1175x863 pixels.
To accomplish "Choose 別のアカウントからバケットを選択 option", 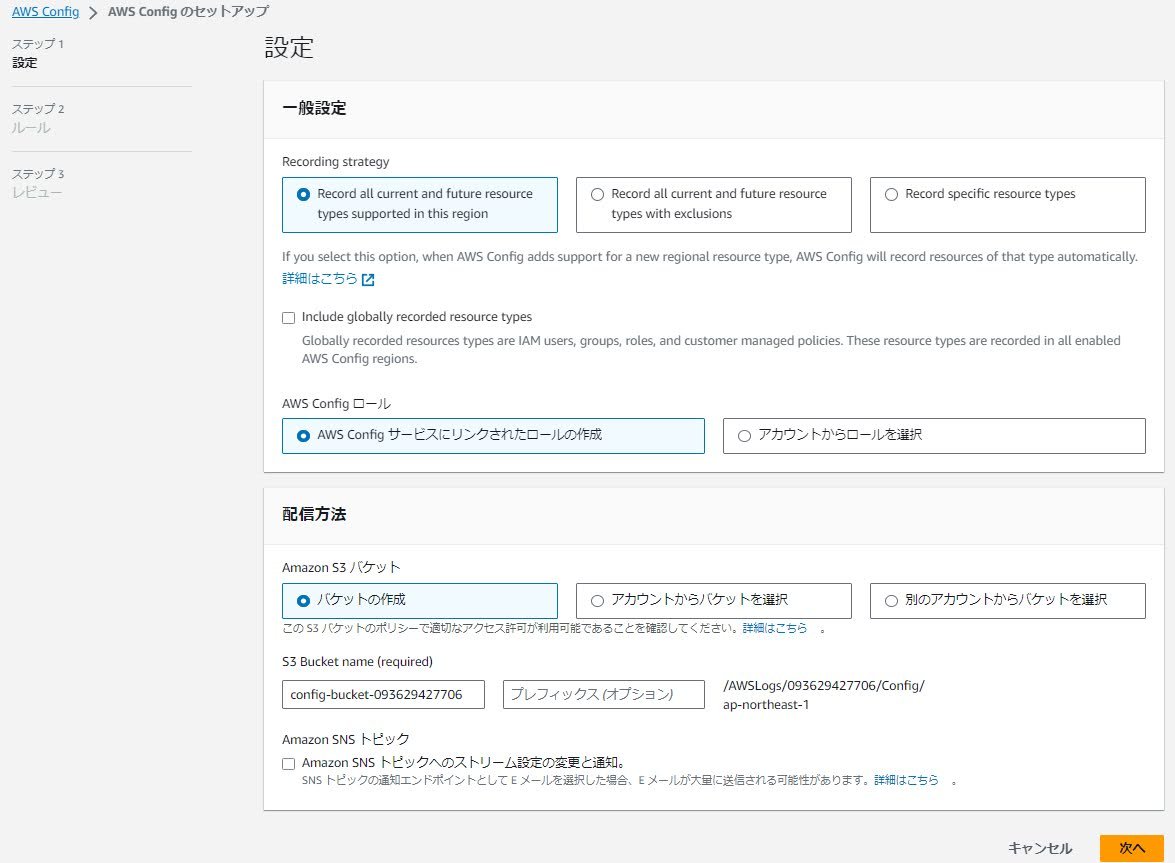I will click(x=890, y=601).
